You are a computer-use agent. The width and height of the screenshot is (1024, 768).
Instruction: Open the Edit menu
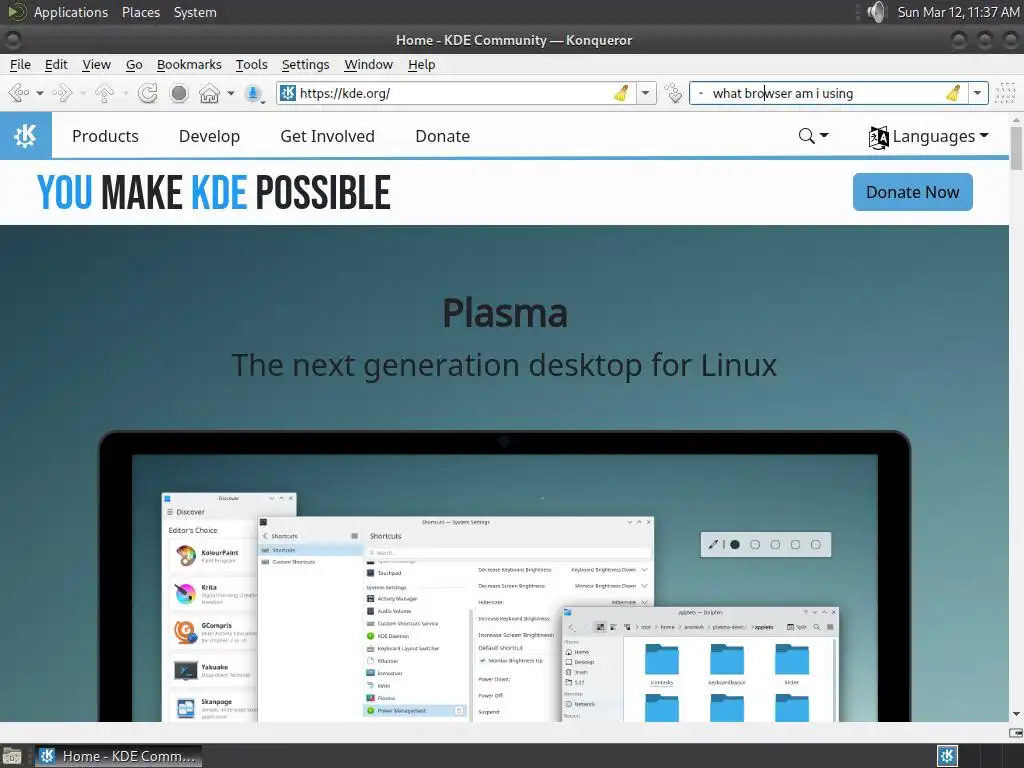point(56,65)
